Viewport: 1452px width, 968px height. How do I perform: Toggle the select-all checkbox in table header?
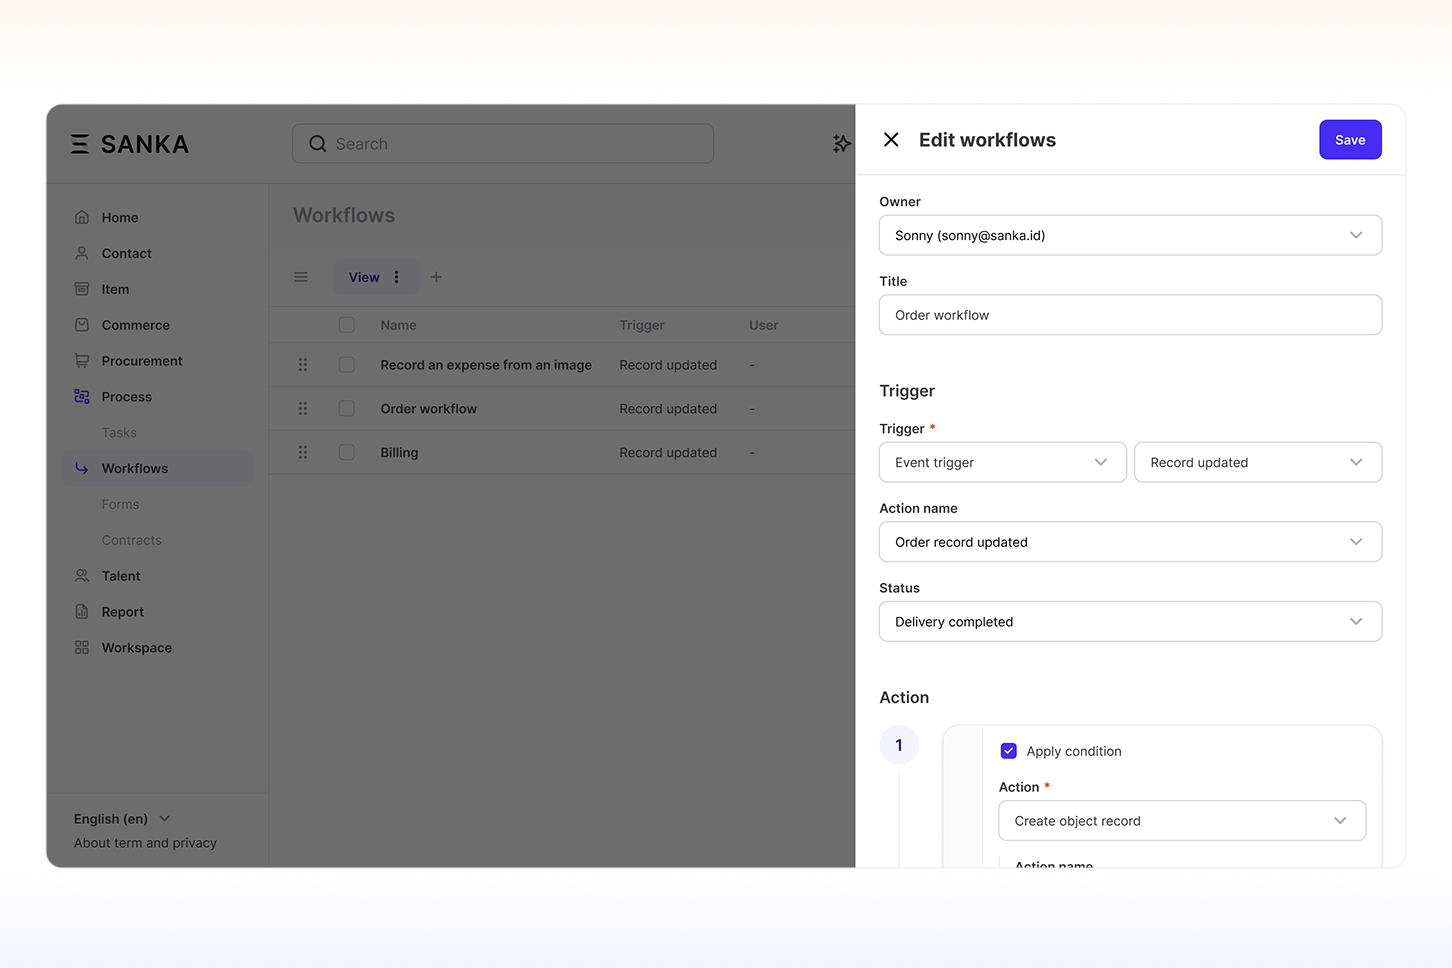347,325
